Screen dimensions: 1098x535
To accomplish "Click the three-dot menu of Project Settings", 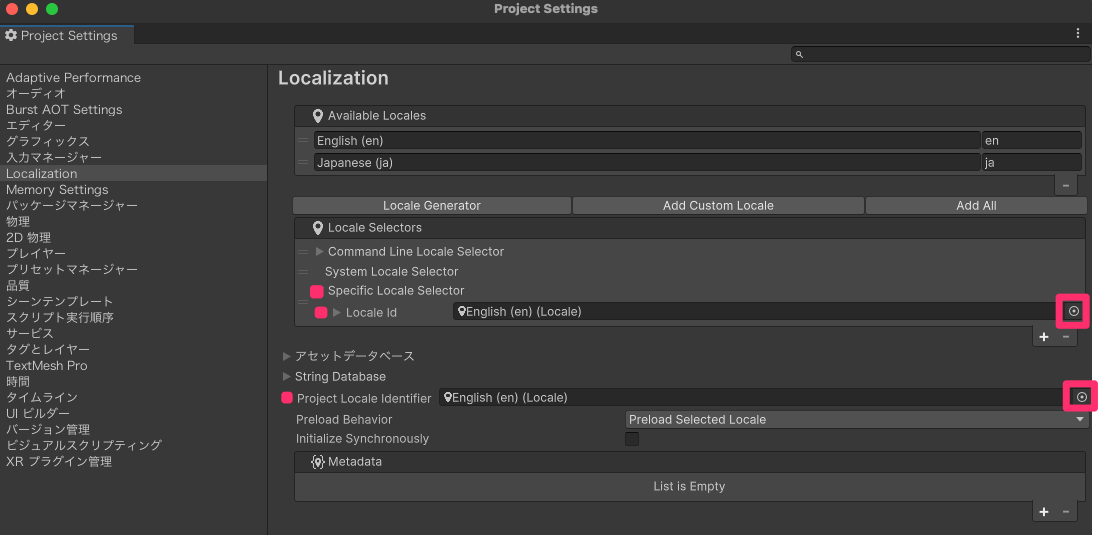I will [x=1077, y=34].
